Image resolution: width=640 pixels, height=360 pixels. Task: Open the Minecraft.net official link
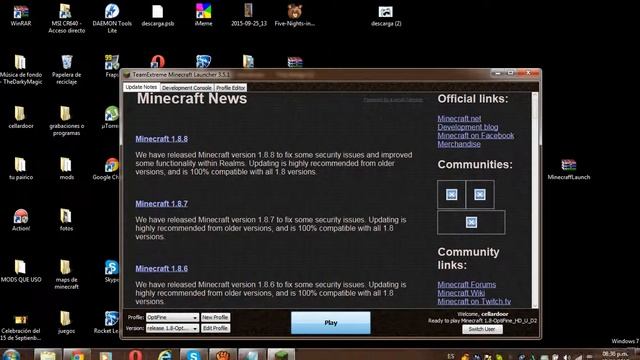point(459,118)
